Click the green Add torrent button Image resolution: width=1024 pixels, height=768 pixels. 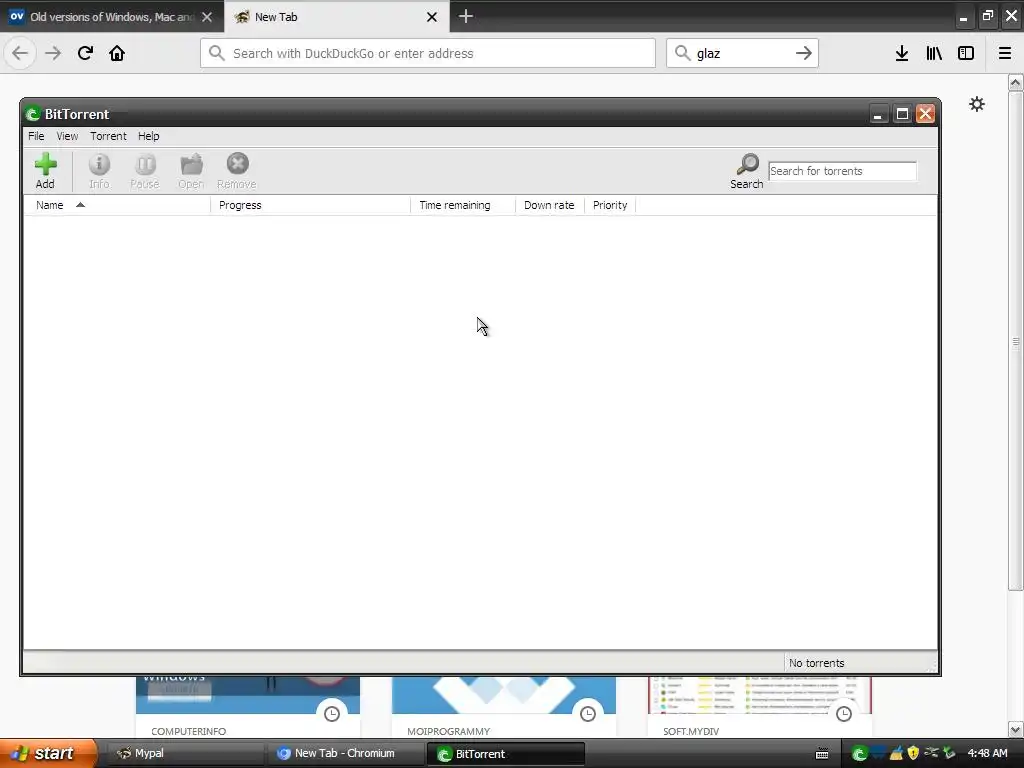point(45,170)
